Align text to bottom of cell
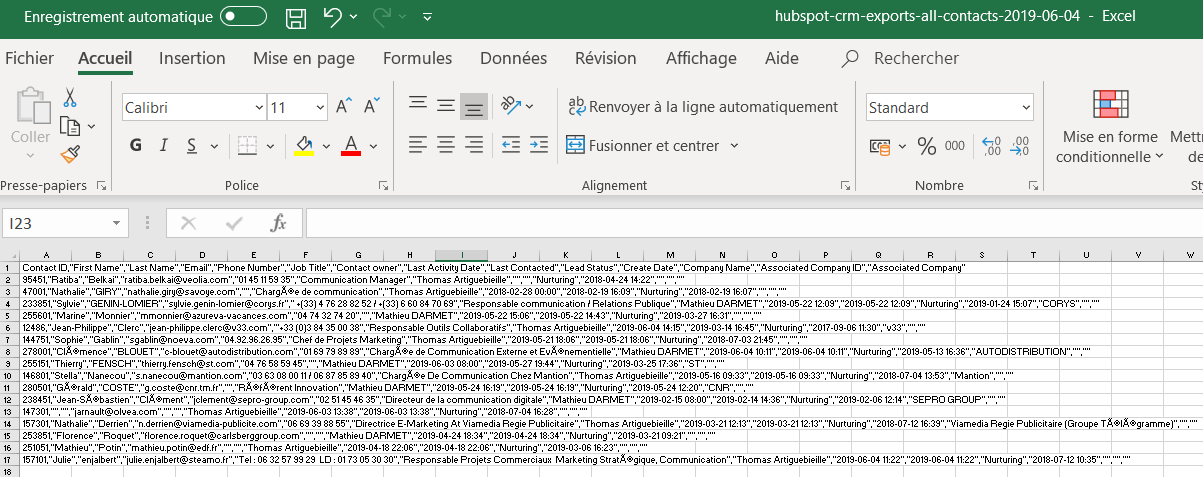Viewport: 1203px width, 477px height. pyautogui.click(x=474, y=106)
